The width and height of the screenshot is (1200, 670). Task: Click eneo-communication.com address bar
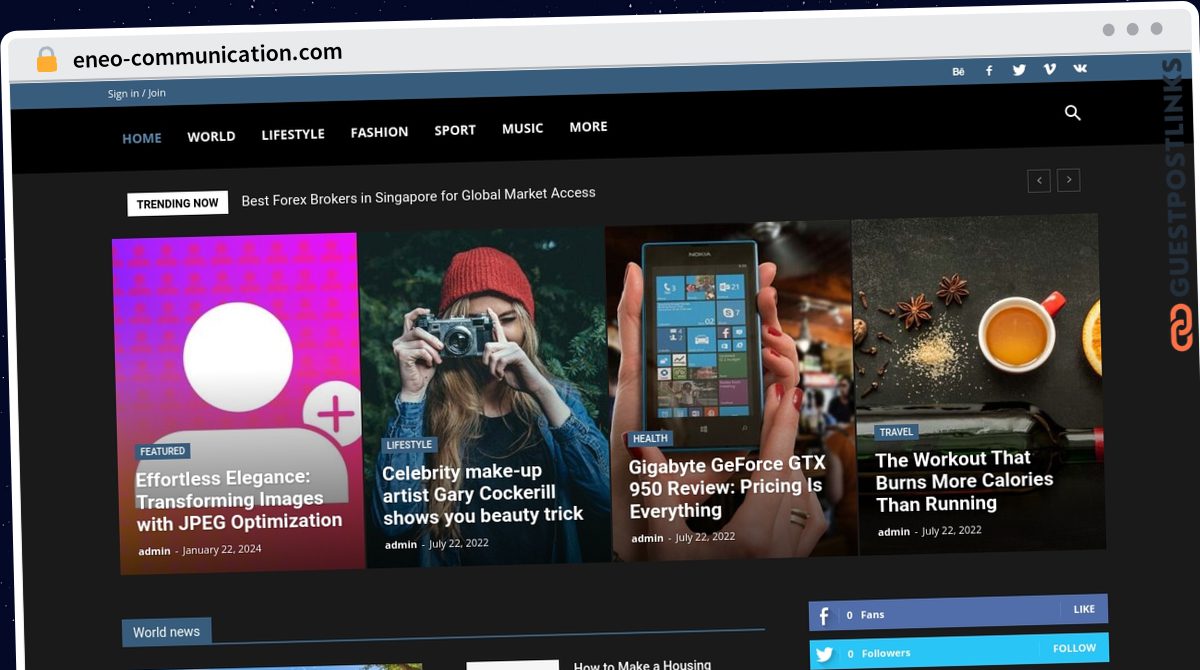click(208, 54)
